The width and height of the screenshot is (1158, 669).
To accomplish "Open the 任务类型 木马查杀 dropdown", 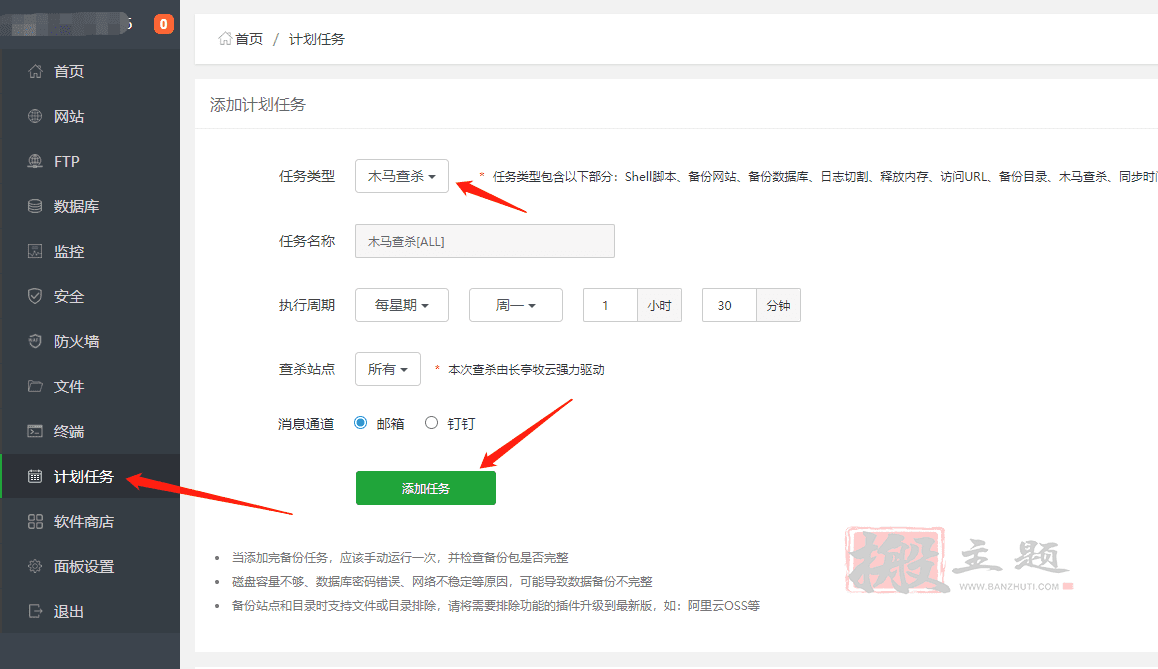I will pos(402,176).
